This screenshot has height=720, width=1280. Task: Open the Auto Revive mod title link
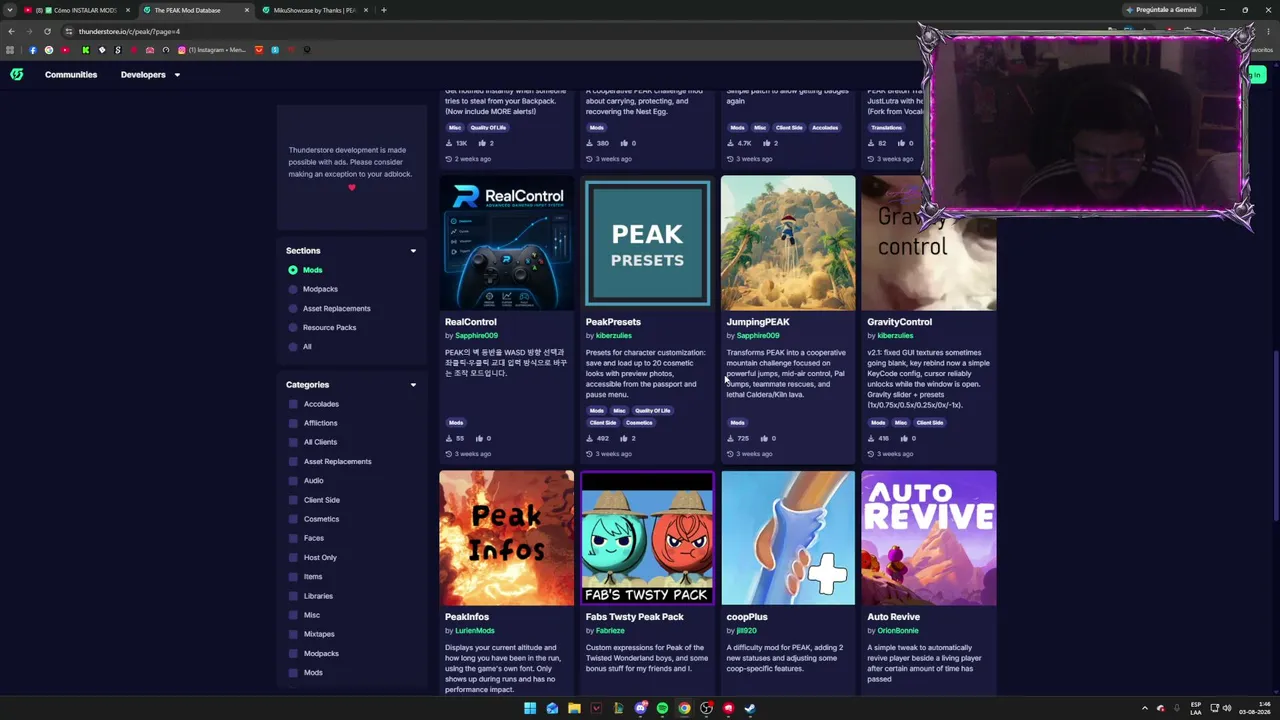(x=893, y=617)
